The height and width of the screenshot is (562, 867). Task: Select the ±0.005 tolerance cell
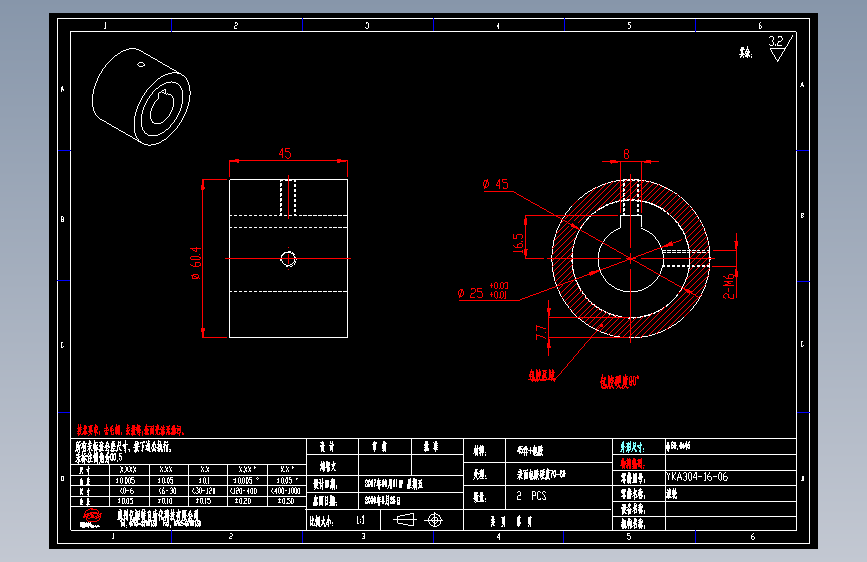(x=127, y=481)
